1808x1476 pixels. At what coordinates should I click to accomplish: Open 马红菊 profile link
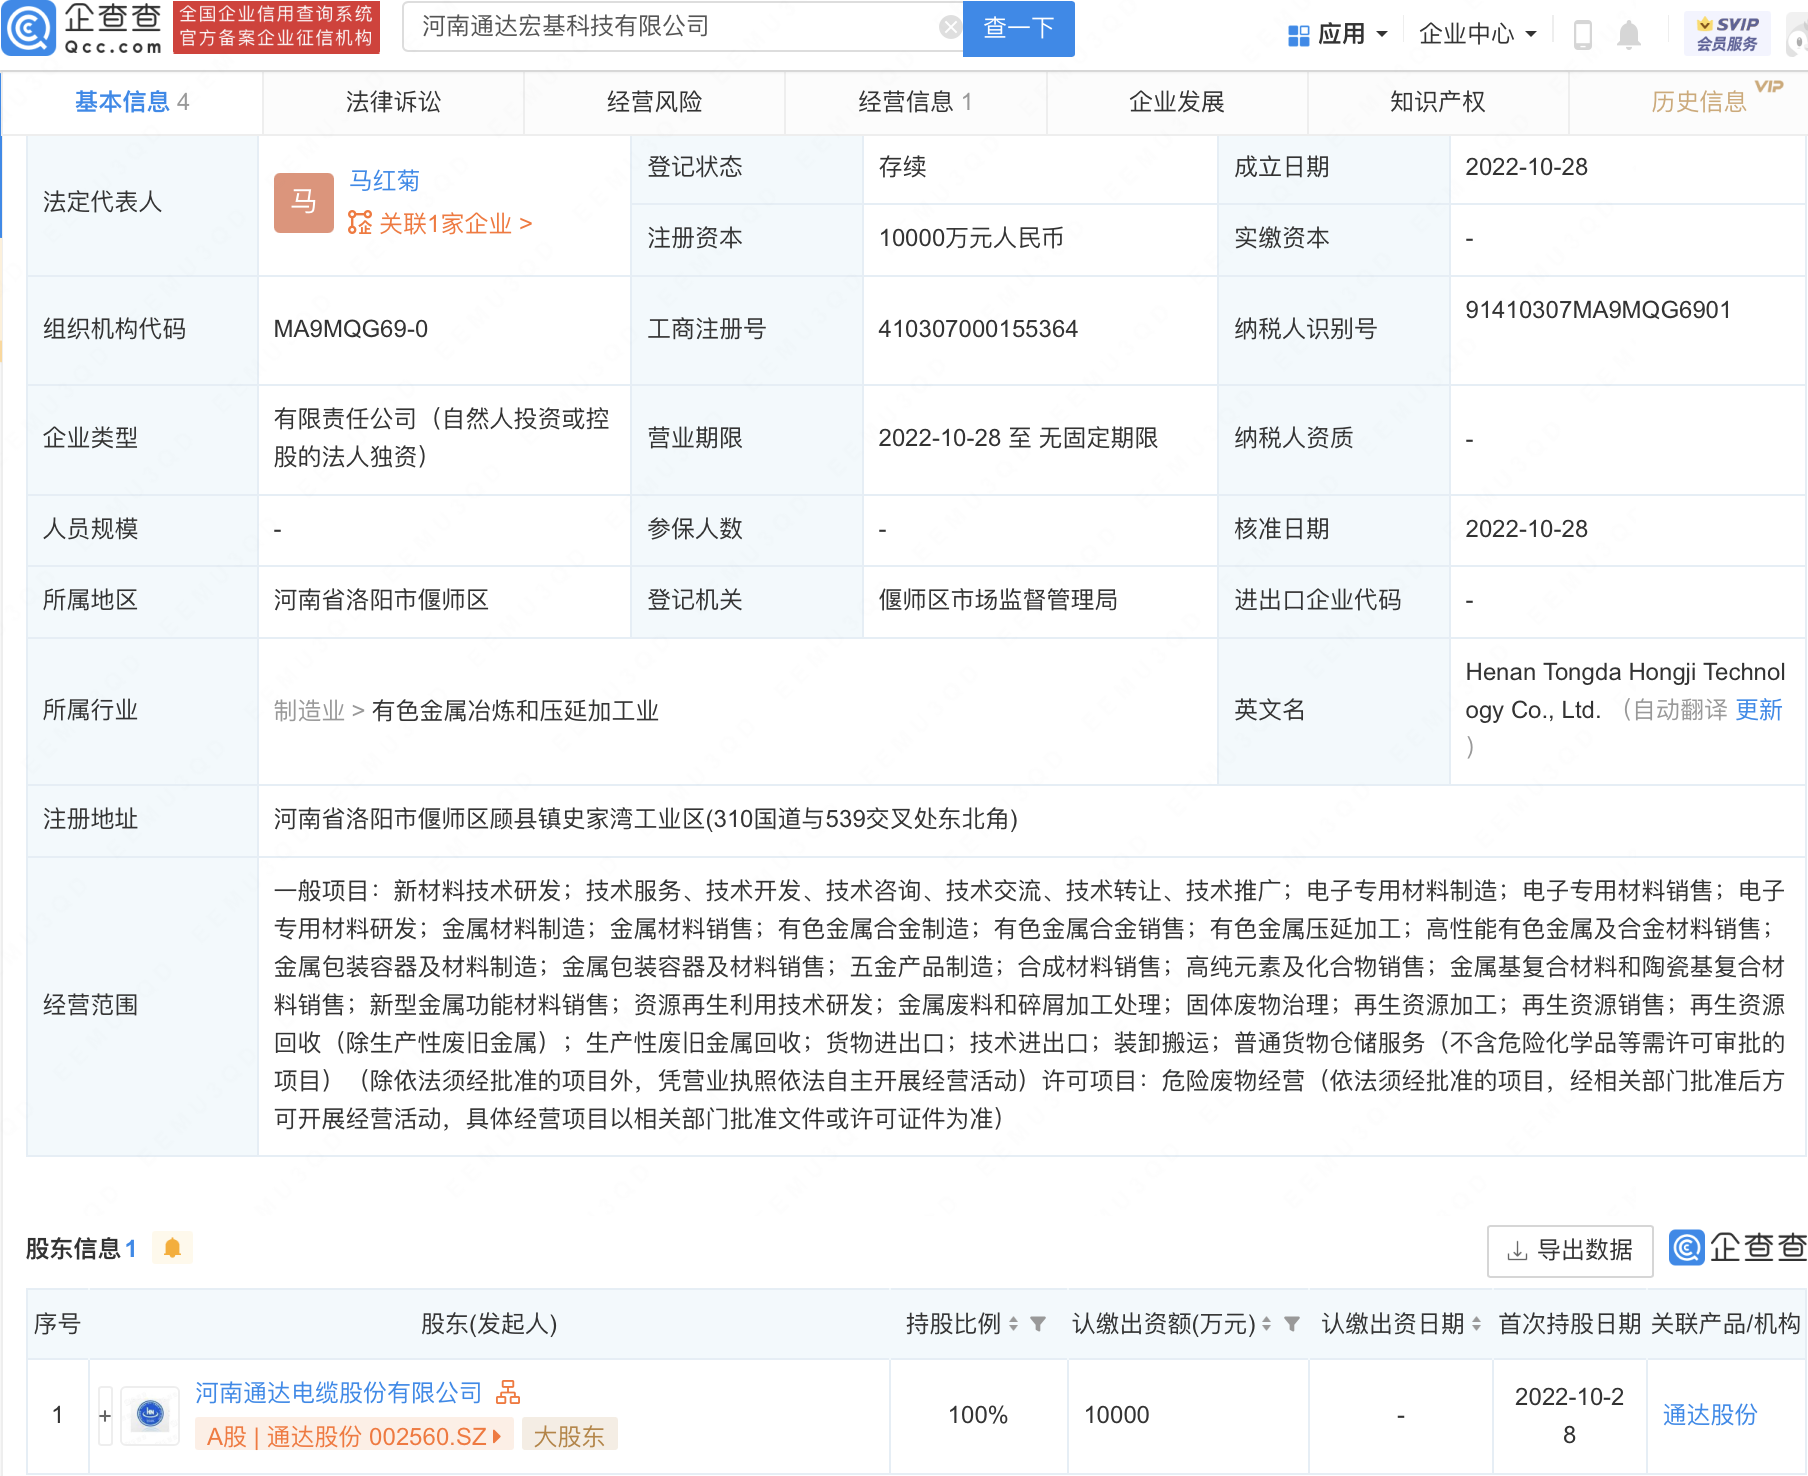coord(384,181)
